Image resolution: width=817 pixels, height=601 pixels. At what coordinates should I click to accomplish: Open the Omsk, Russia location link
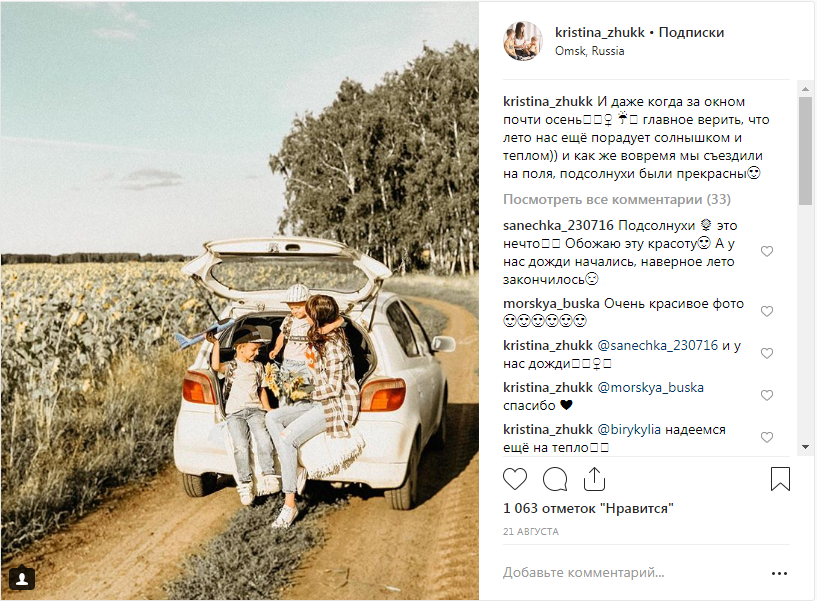coord(589,51)
